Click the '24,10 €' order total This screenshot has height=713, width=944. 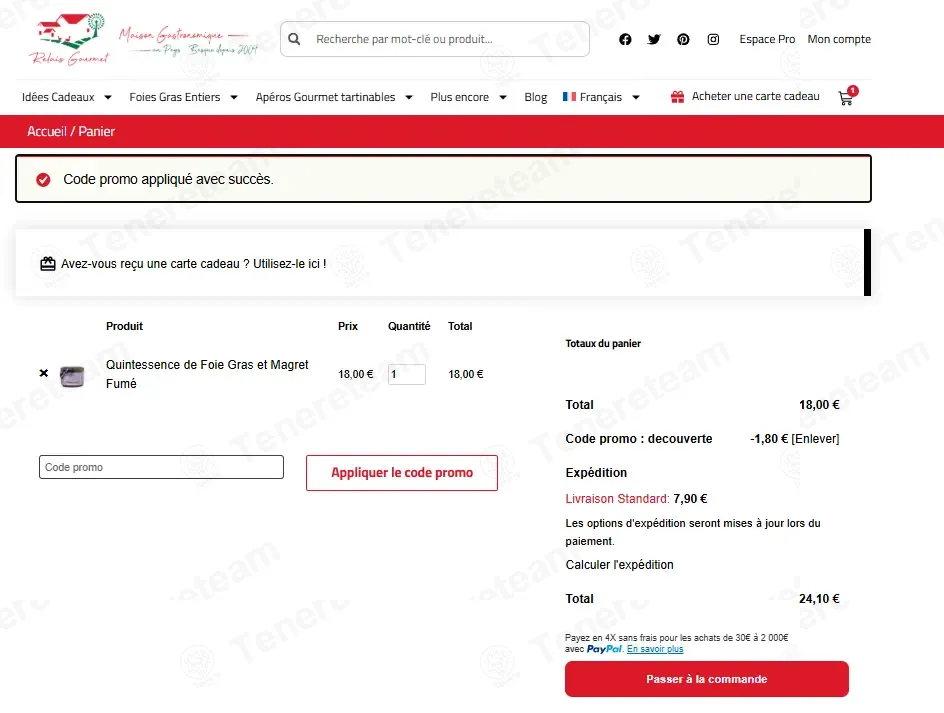coord(819,599)
